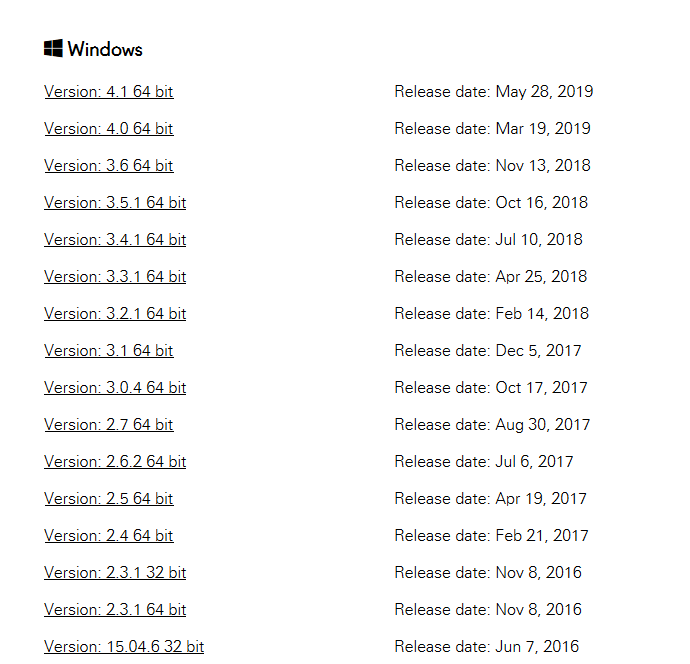Click the Version 2.7 64 bit link
The height and width of the screenshot is (664, 690).
(x=108, y=425)
